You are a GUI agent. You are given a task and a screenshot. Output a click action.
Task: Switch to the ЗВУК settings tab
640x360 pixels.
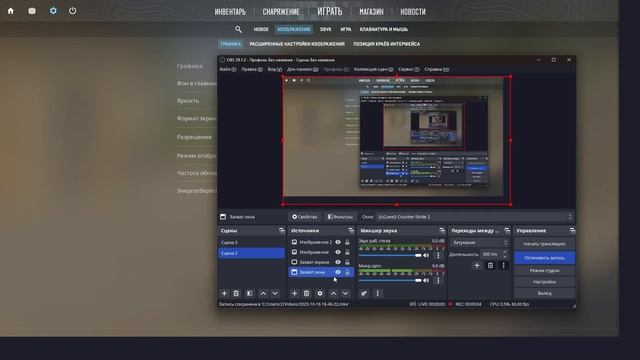point(326,29)
